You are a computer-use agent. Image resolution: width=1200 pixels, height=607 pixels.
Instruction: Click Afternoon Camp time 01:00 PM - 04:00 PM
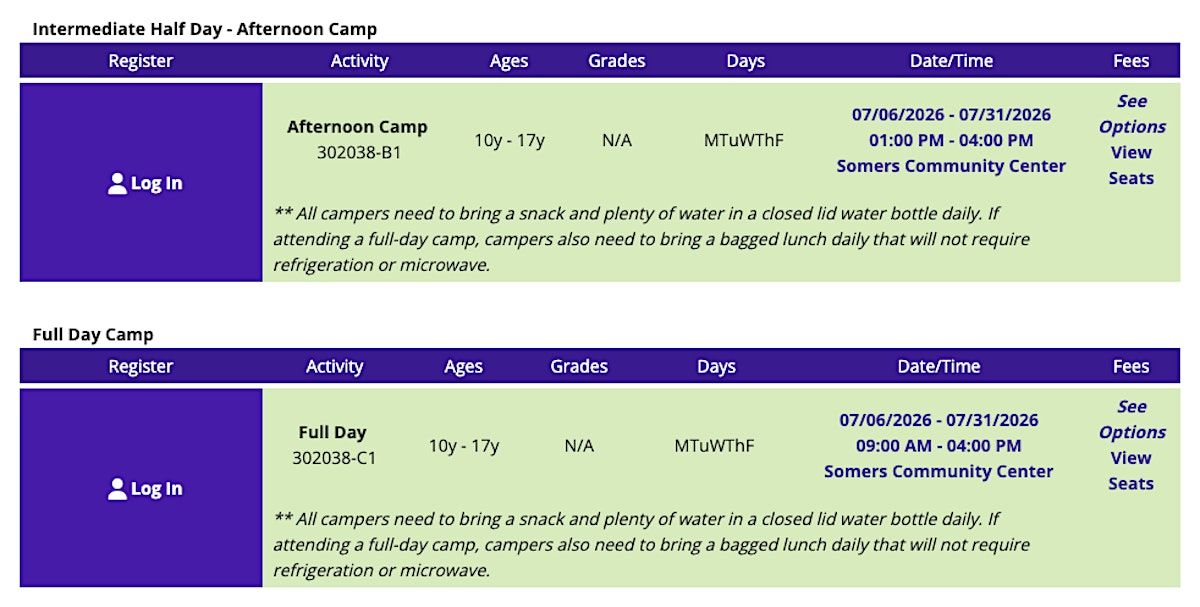[x=951, y=140]
